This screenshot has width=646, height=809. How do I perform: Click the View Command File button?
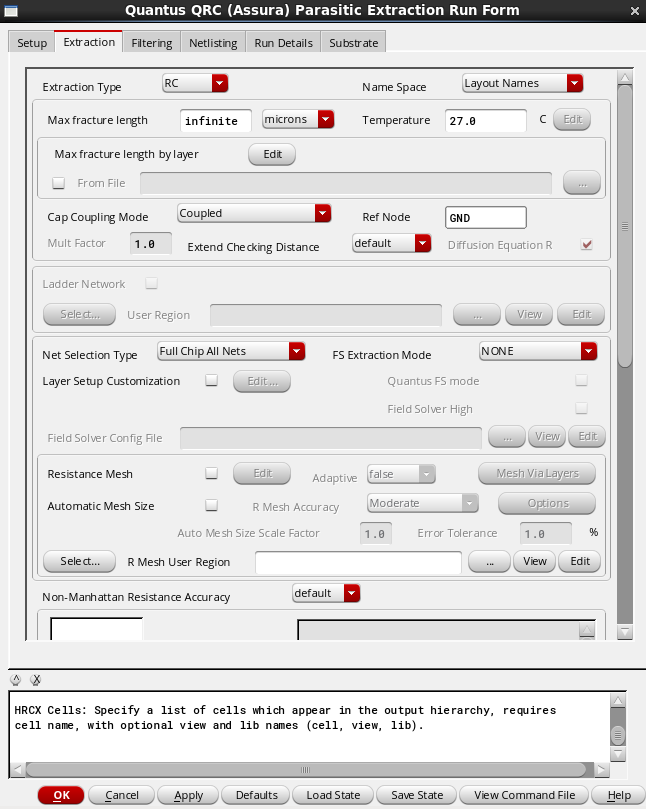(524, 795)
